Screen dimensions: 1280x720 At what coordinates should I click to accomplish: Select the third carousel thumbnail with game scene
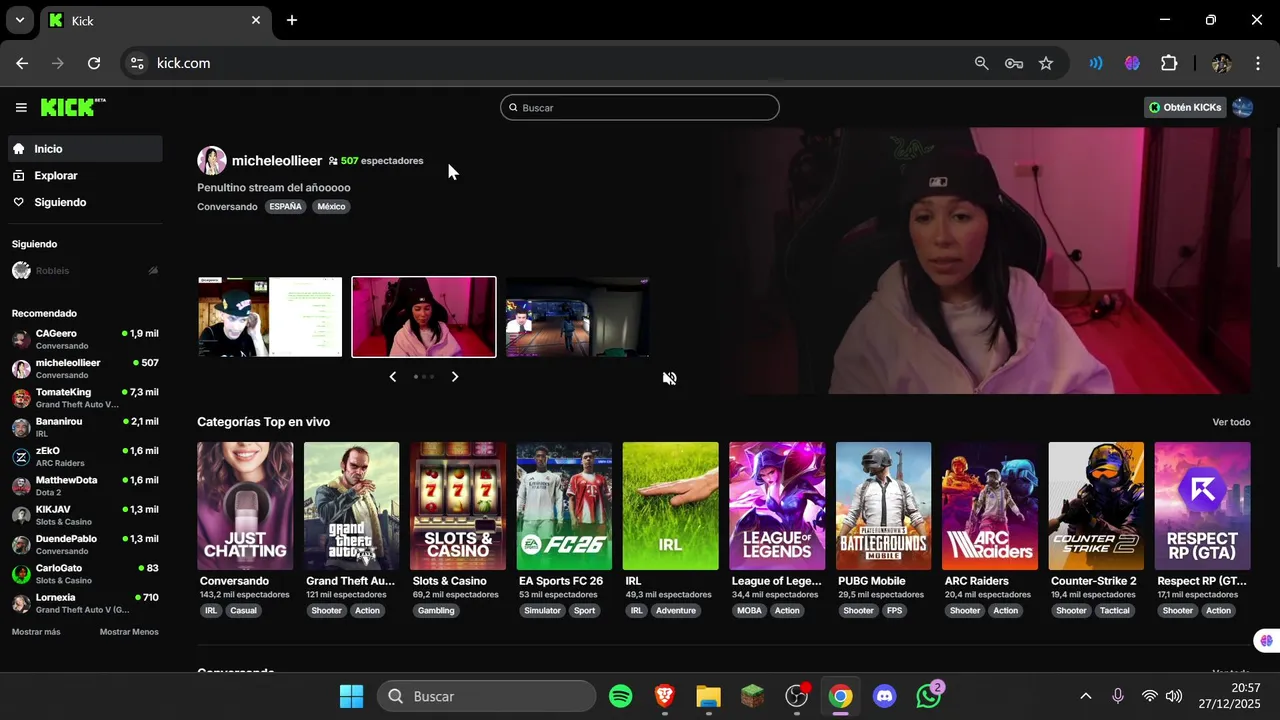pos(578,317)
